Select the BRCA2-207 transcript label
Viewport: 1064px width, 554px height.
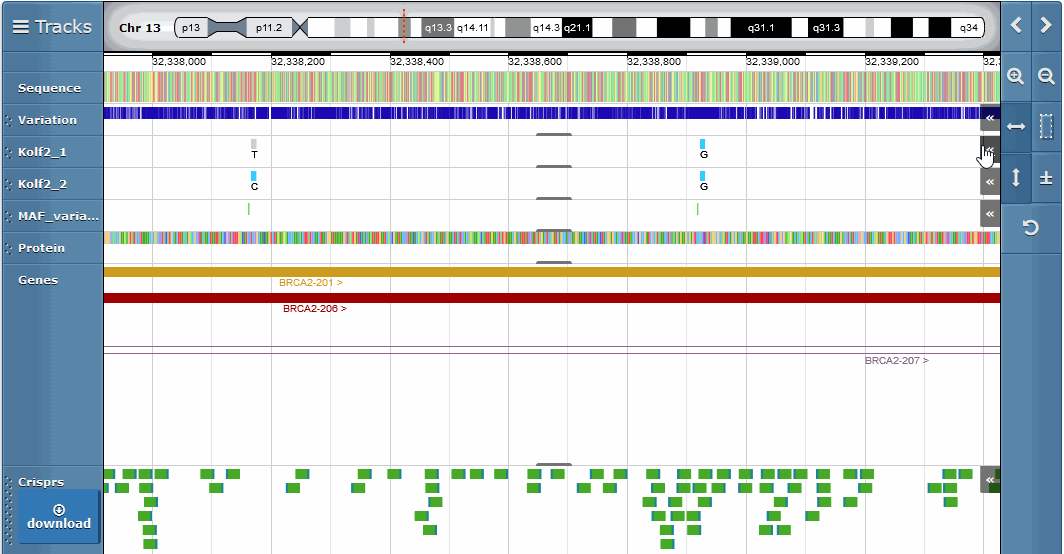tap(896, 360)
